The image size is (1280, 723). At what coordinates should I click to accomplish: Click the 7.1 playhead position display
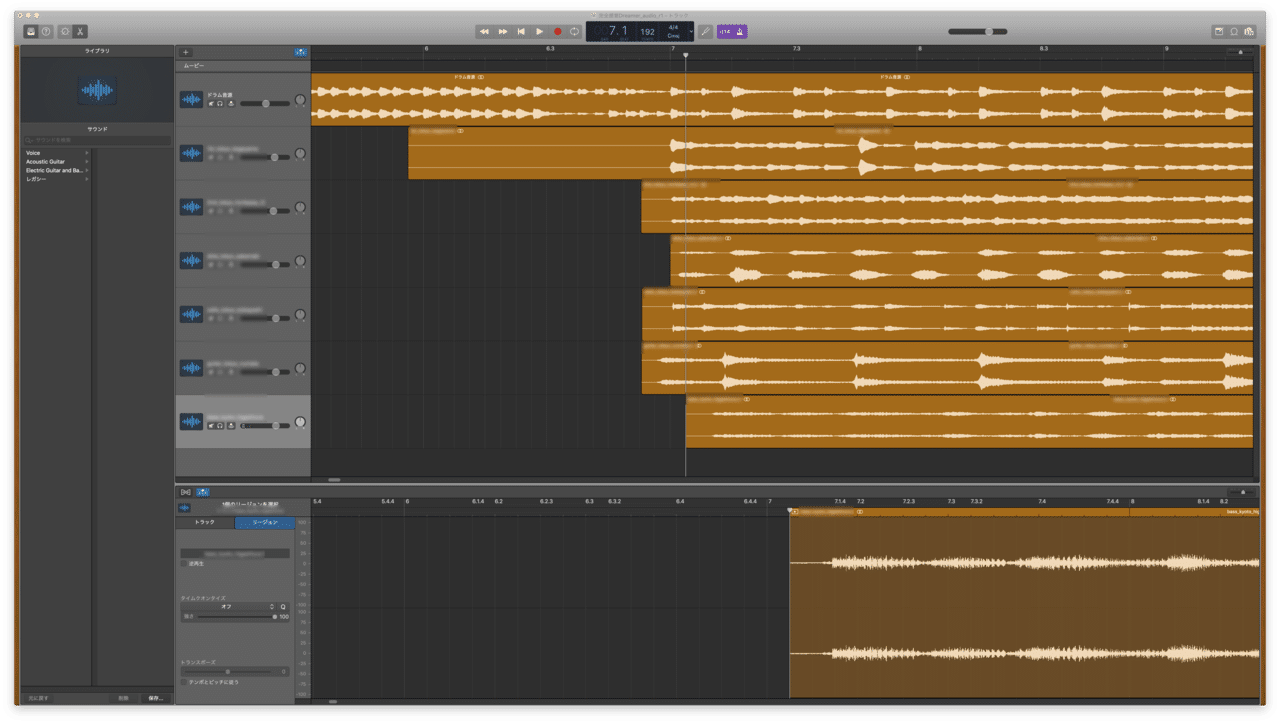tap(618, 31)
